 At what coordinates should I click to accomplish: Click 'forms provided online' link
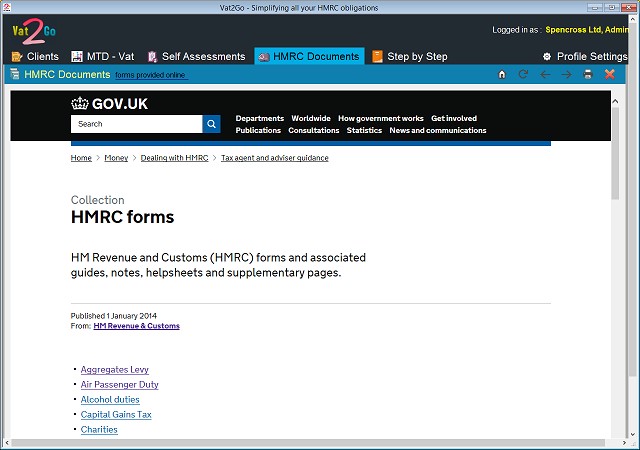tap(151, 75)
